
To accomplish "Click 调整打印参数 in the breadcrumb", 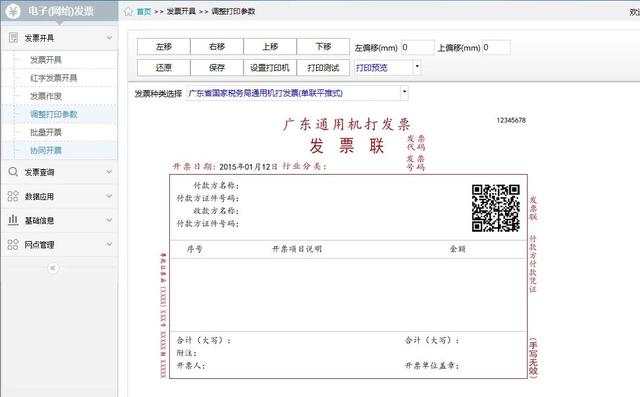I will pos(233,11).
